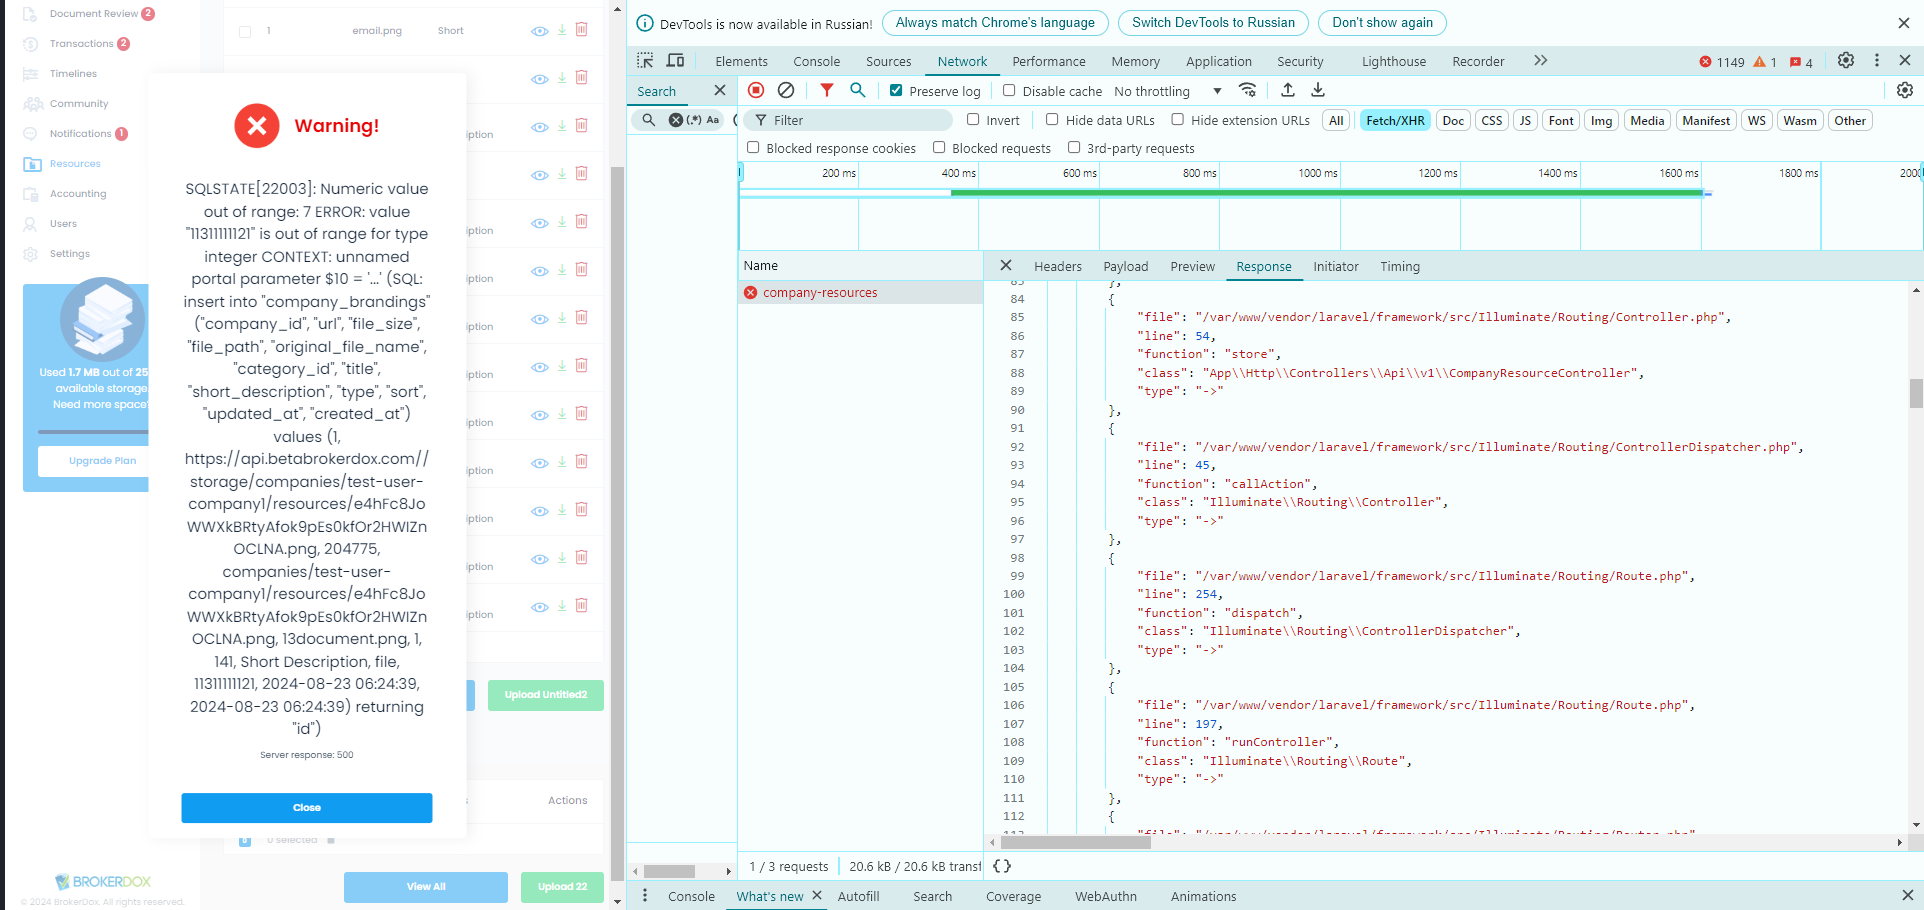The height and width of the screenshot is (910, 1924).
Task: Stop recording network log
Action: tap(756, 90)
